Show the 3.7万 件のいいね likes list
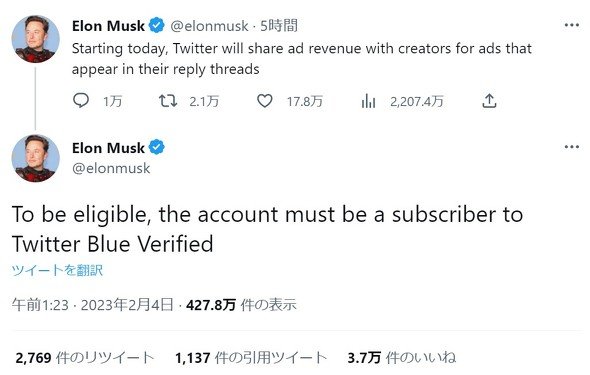This screenshot has height=375, width=590. (x=401, y=357)
